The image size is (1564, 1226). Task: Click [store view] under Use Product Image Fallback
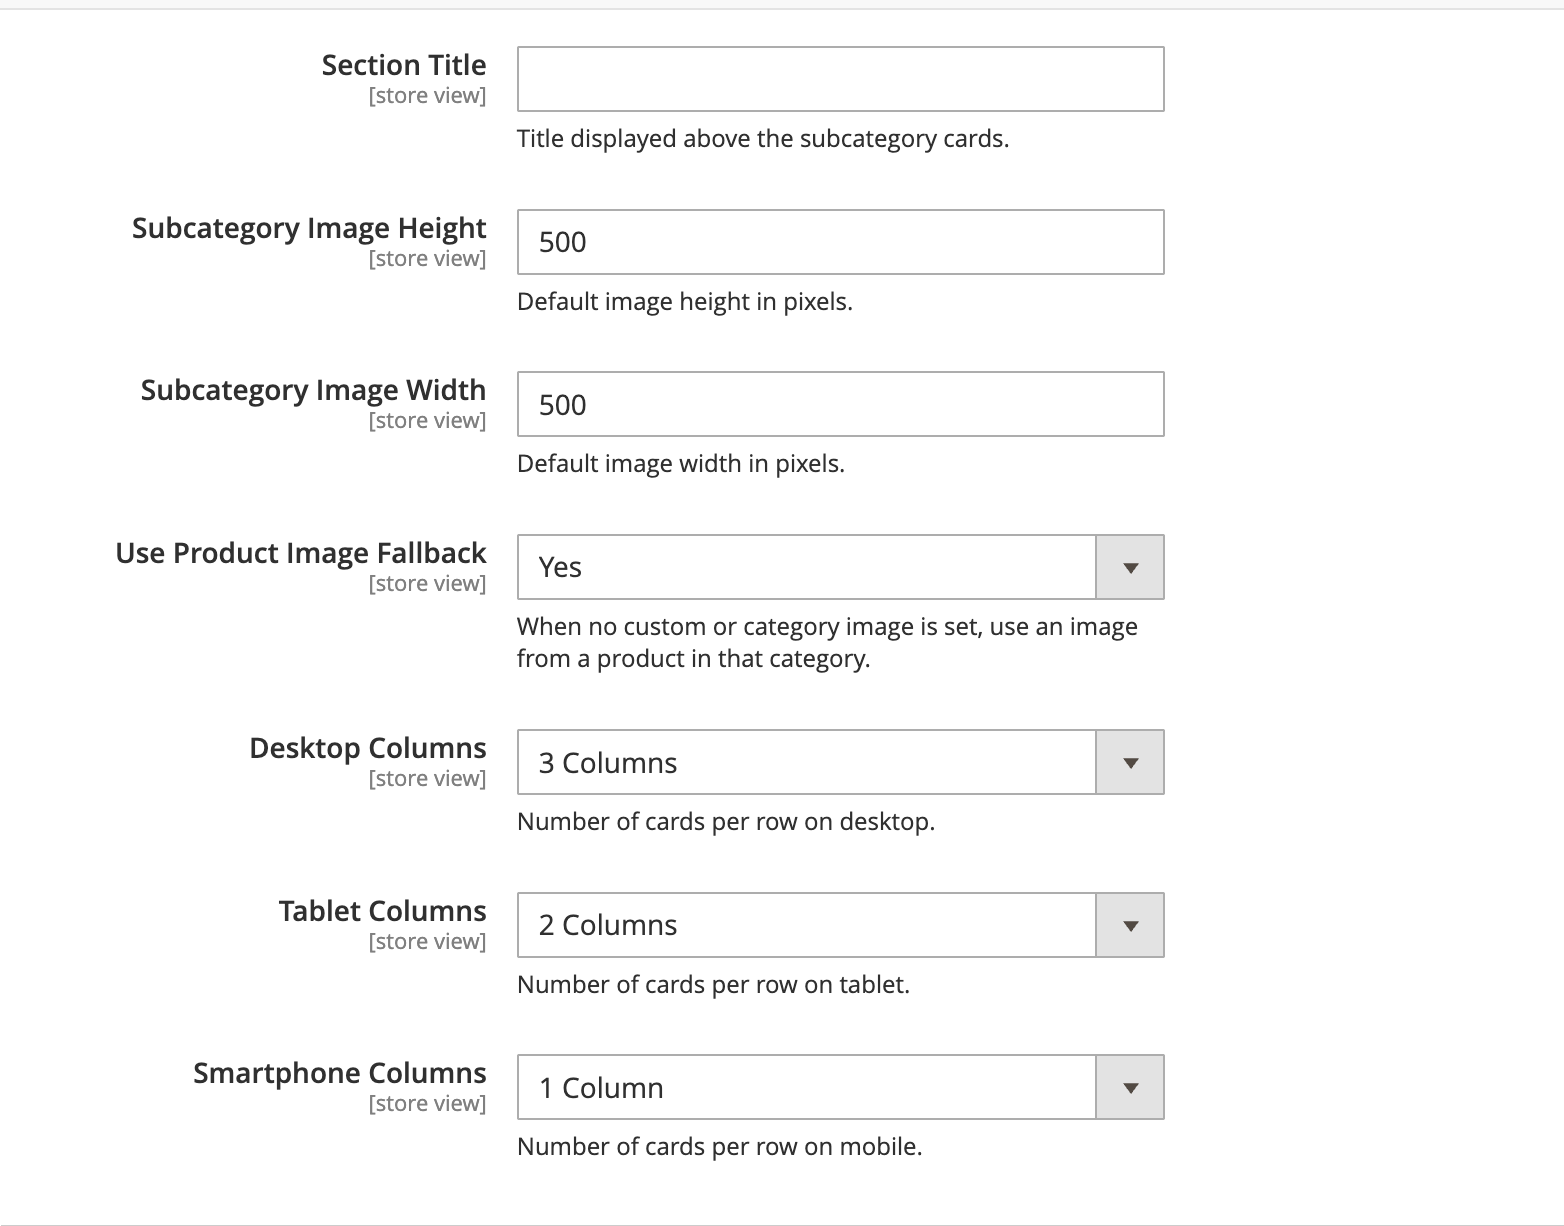pos(427,583)
